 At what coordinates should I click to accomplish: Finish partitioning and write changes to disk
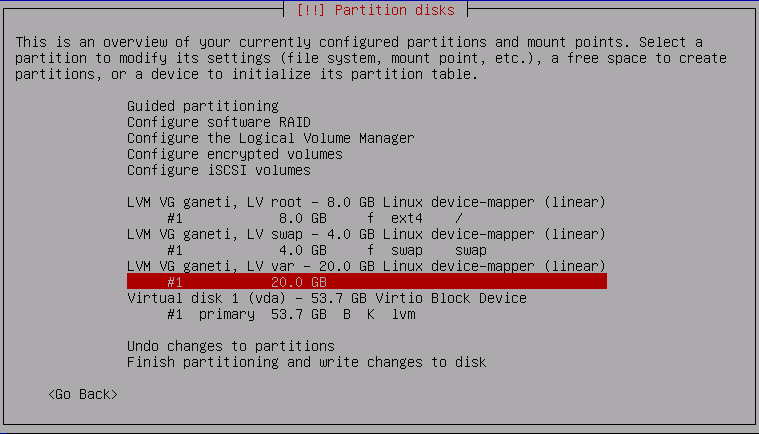tap(306, 362)
